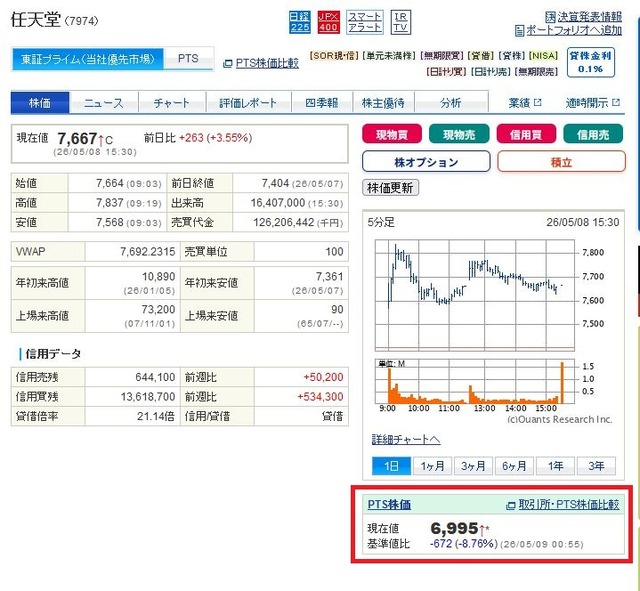Click the VWAP value 7,692.2315

click(x=148, y=251)
